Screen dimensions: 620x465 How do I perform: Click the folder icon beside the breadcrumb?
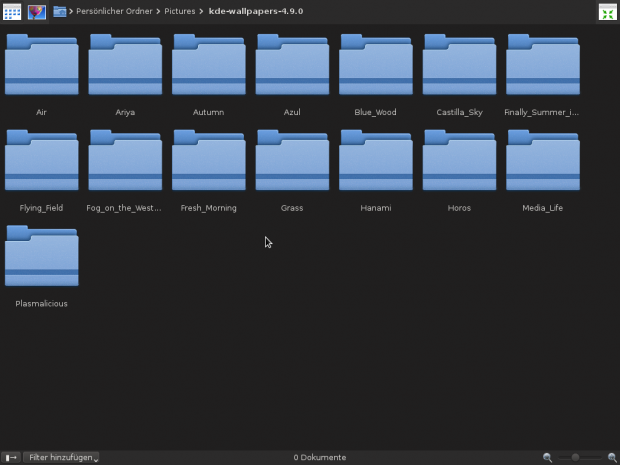click(60, 11)
